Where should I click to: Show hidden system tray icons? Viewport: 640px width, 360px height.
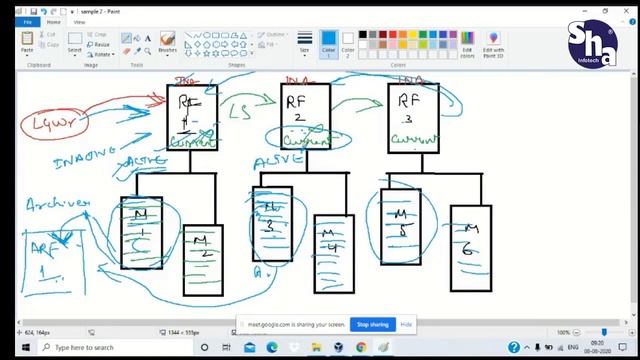click(x=527, y=347)
